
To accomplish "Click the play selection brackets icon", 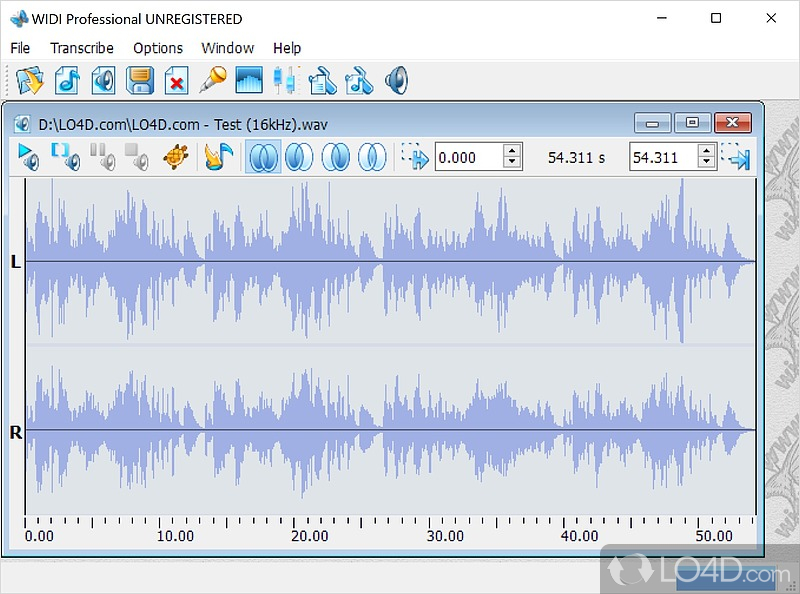I will click(65, 157).
